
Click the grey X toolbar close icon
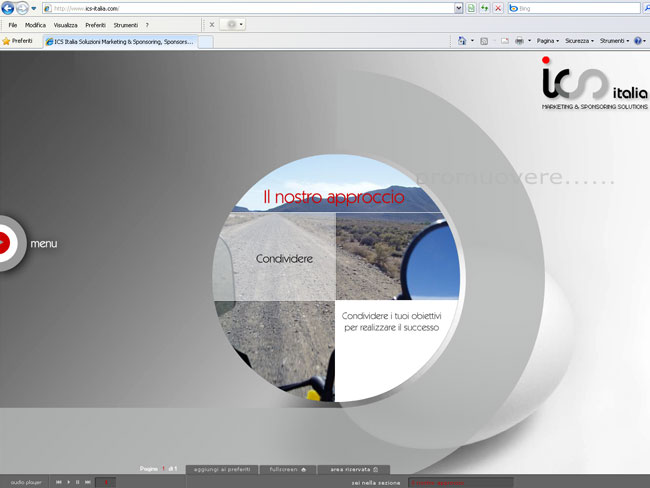[x=212, y=25]
